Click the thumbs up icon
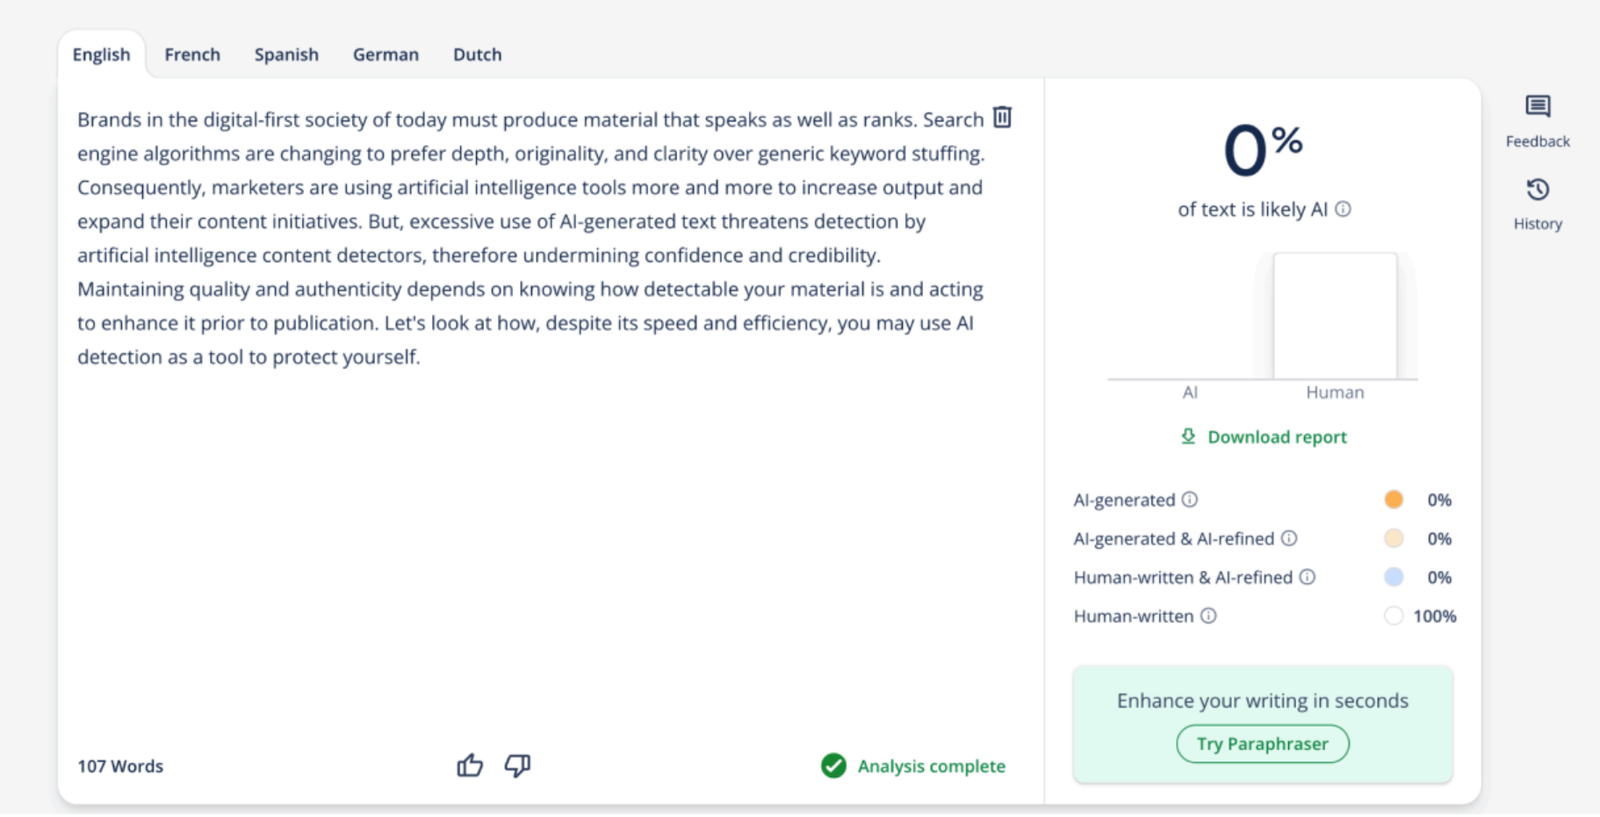Viewport: 1600px width, 817px height. [470, 766]
